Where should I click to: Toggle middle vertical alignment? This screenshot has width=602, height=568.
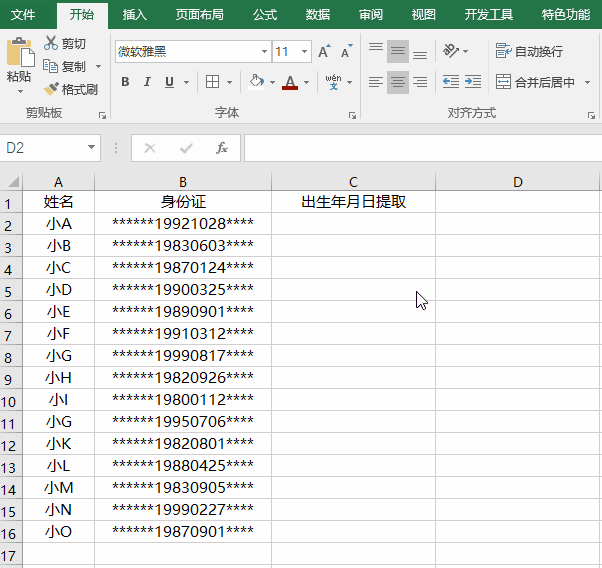tap(398, 51)
